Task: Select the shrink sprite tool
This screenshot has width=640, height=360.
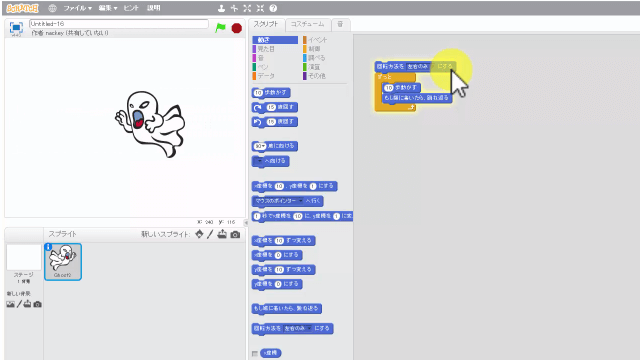Action: coord(260,8)
